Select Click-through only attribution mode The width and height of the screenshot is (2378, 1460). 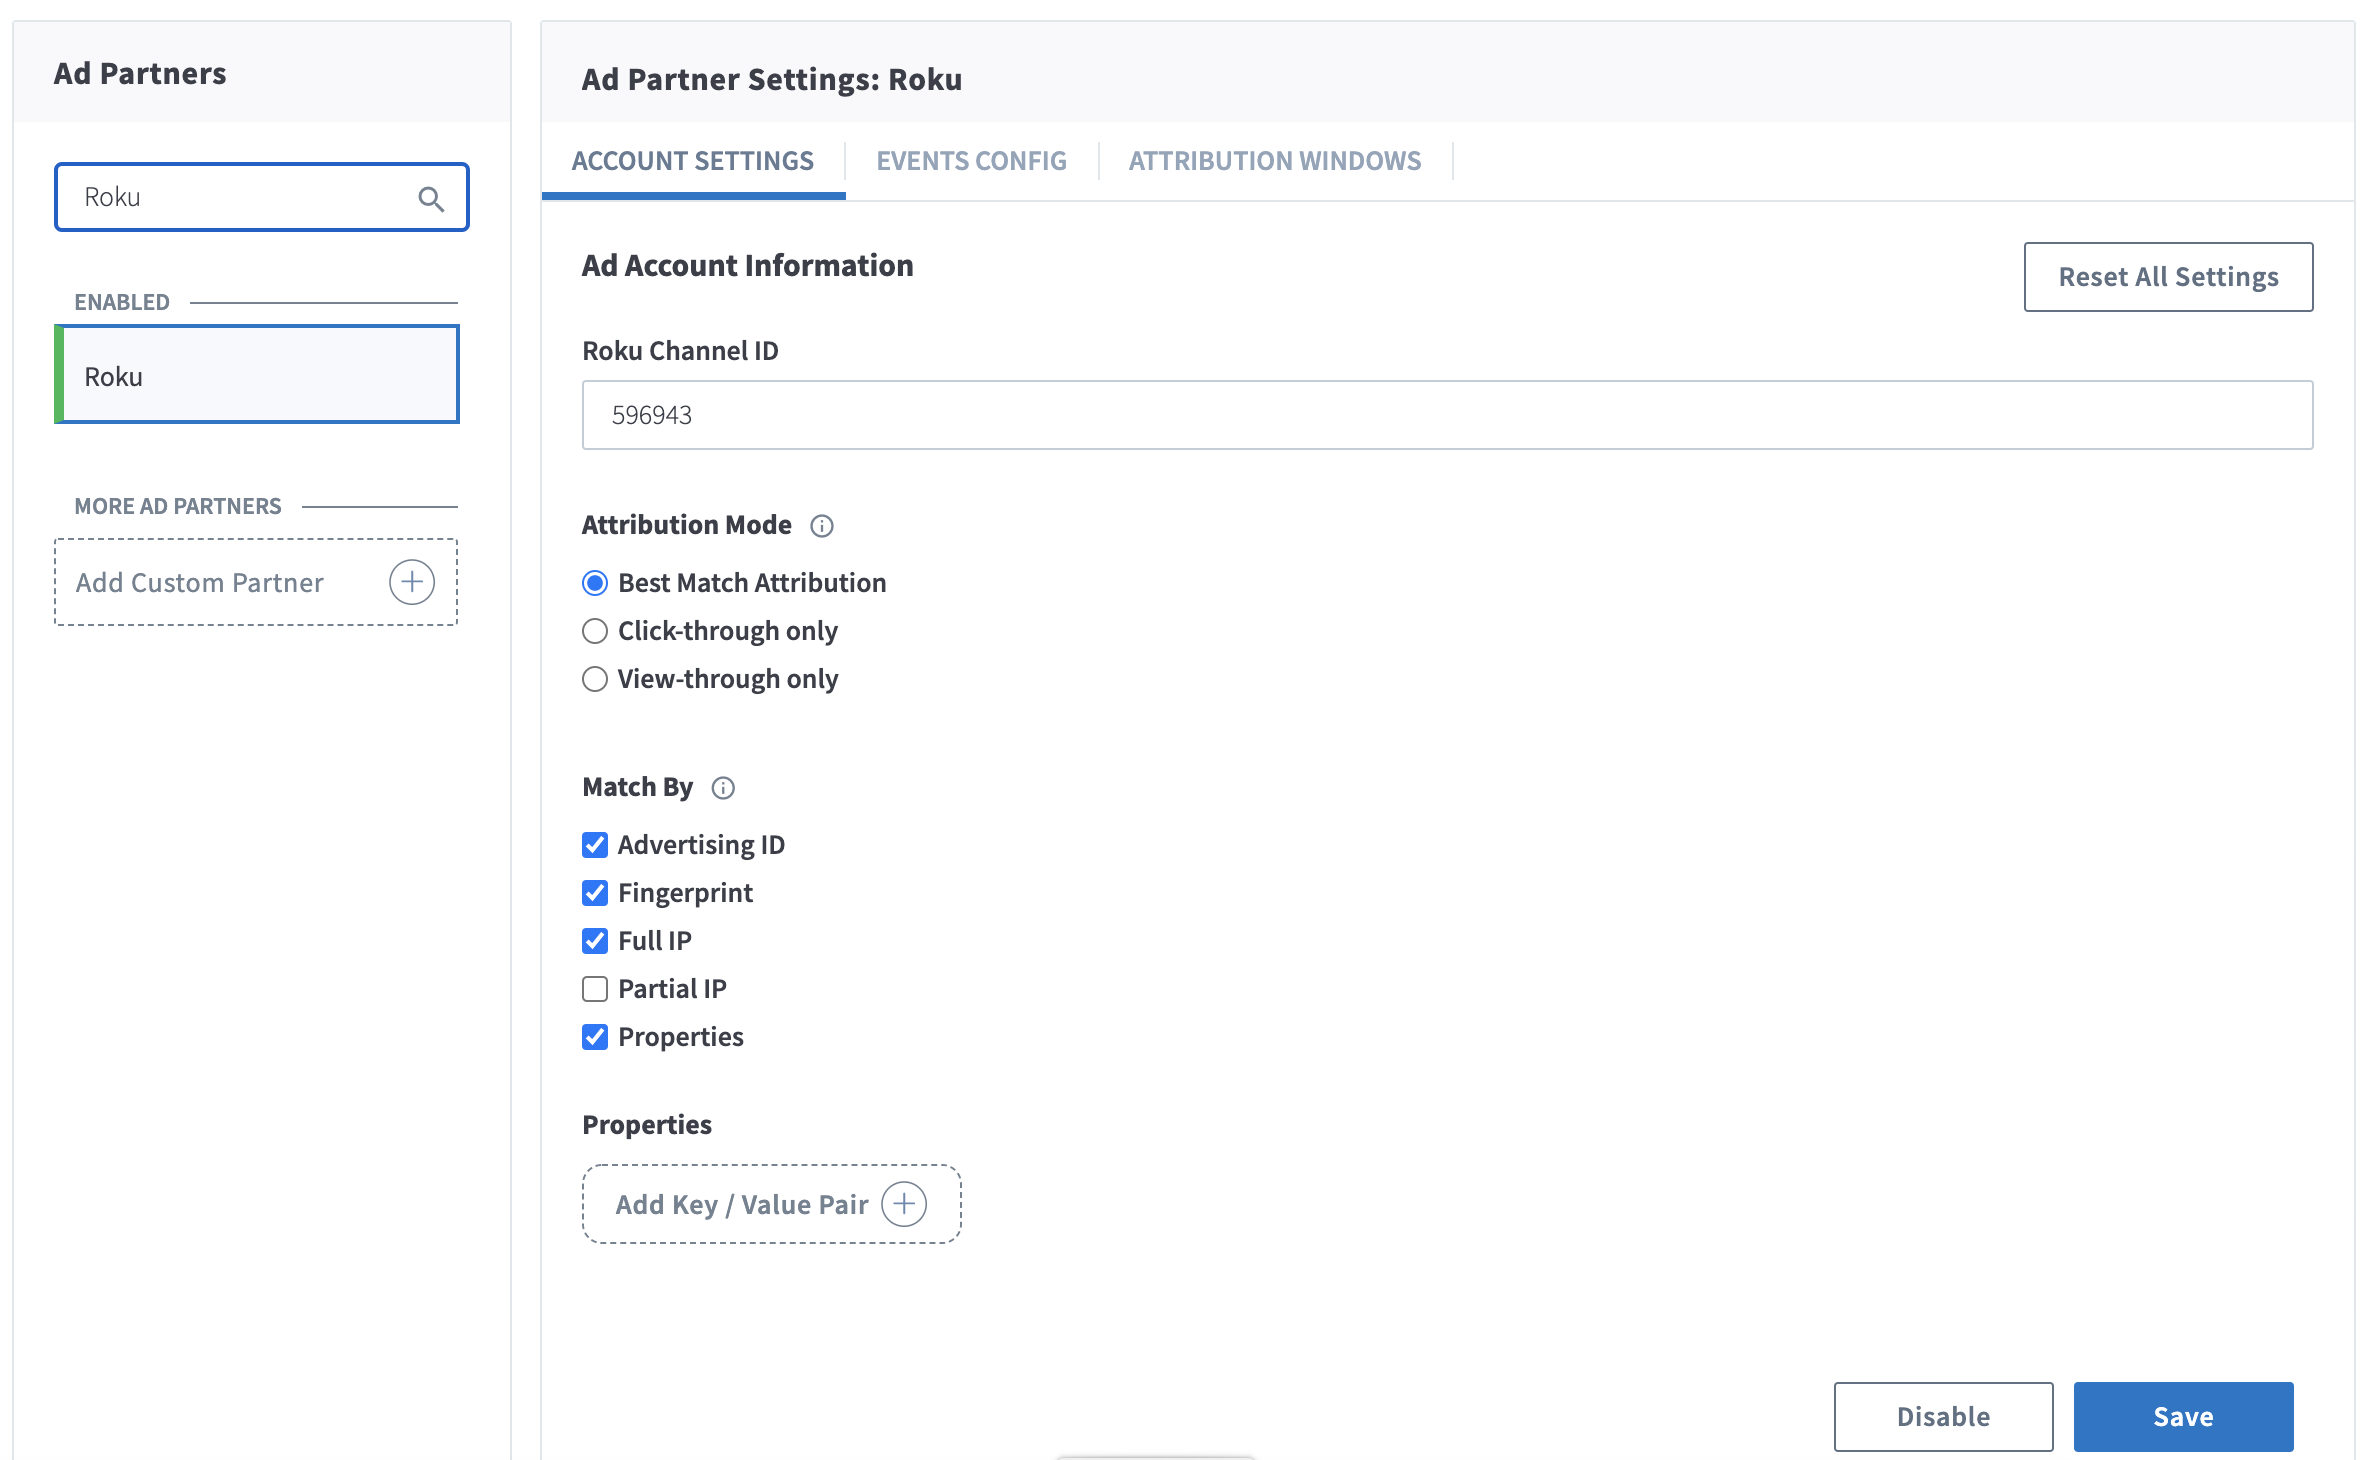595,631
